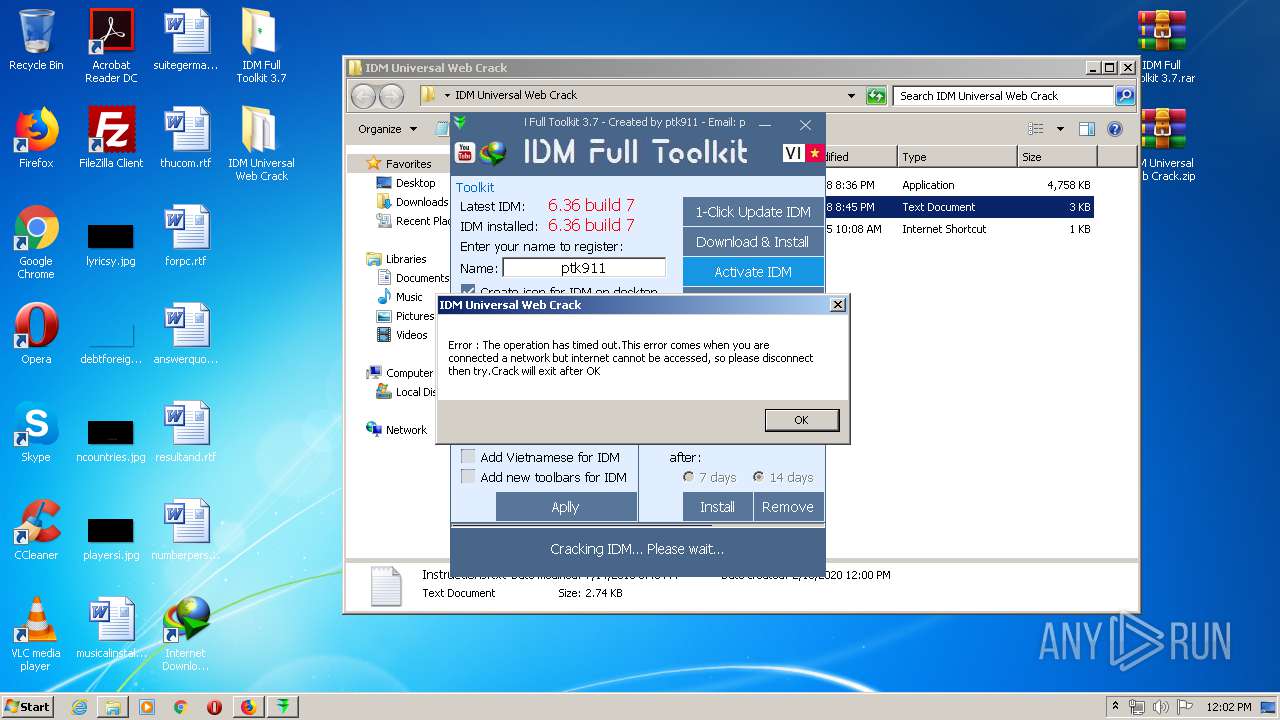The height and width of the screenshot is (720, 1280).
Task: Toggle the preview pane icon
Action: [1087, 129]
